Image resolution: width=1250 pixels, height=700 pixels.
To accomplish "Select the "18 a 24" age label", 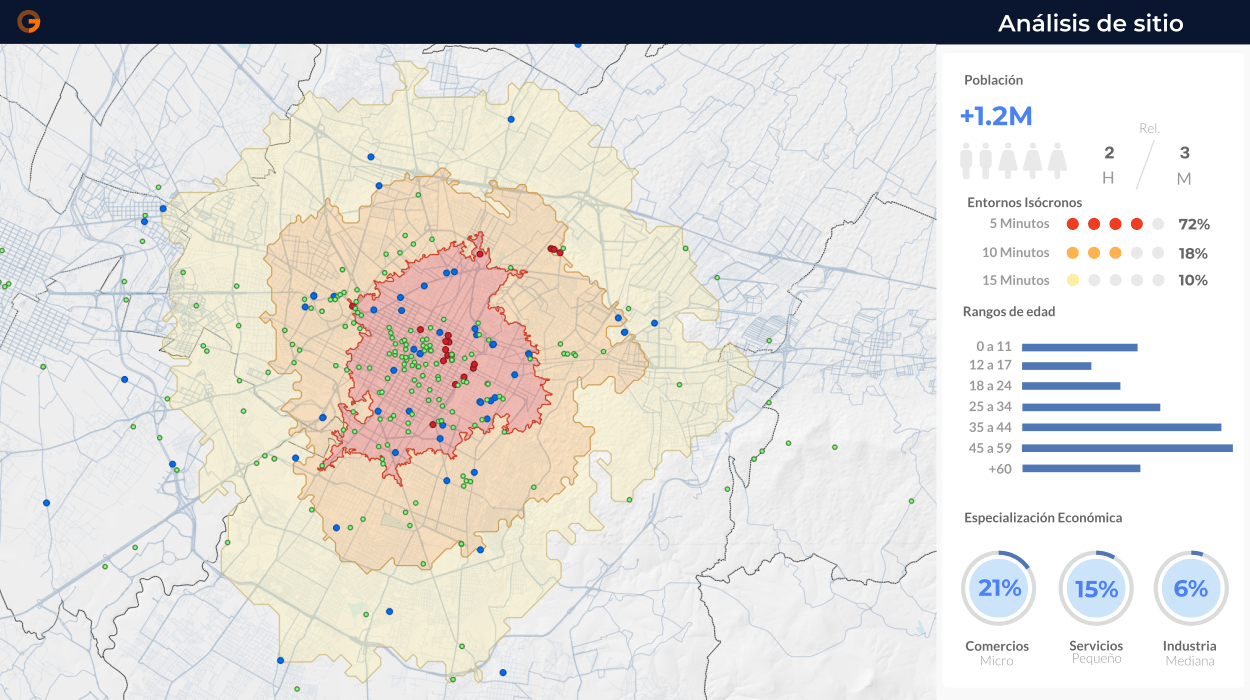I will pyautogui.click(x=991, y=386).
